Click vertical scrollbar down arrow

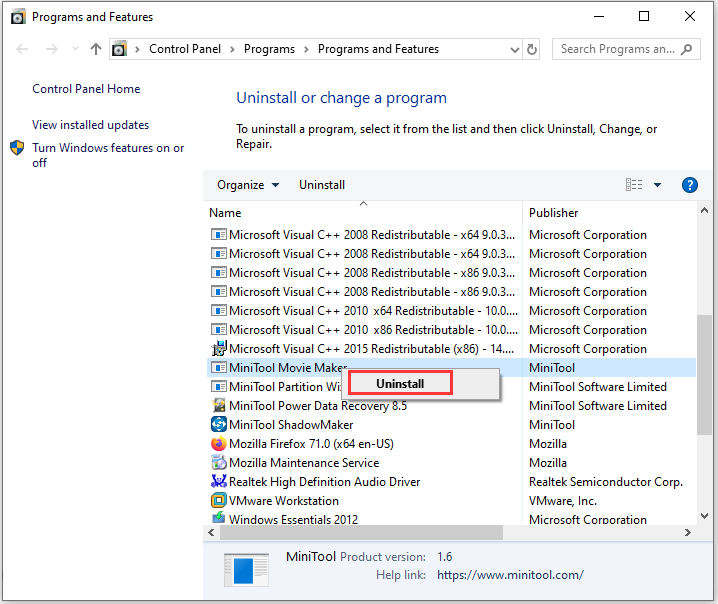pos(704,516)
